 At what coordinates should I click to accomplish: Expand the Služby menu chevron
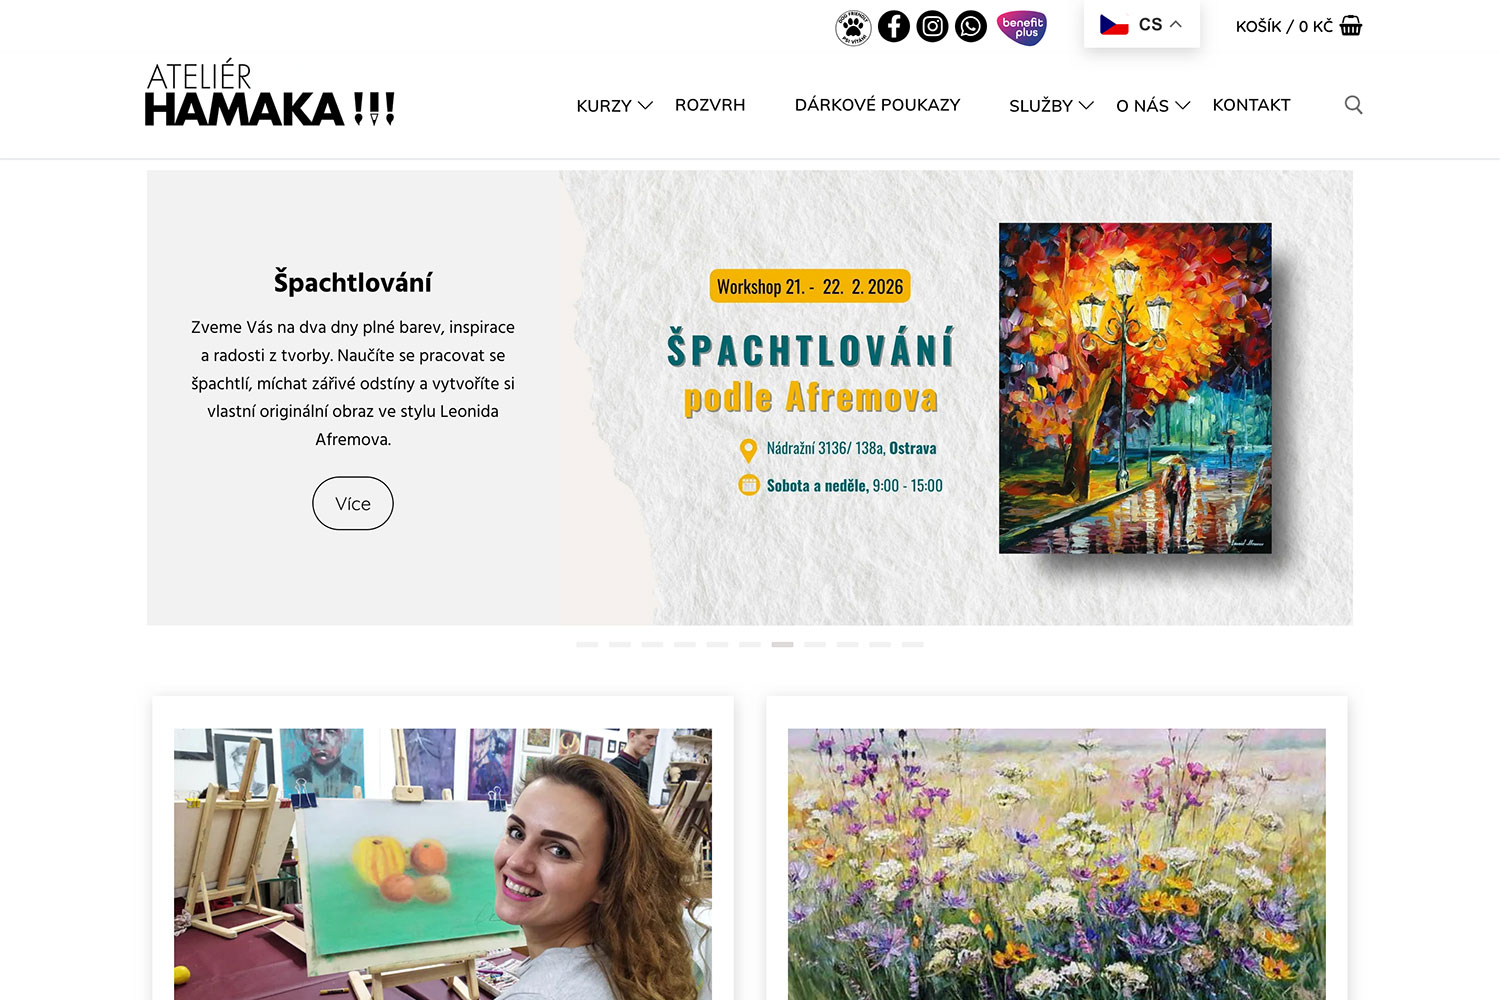click(1086, 105)
